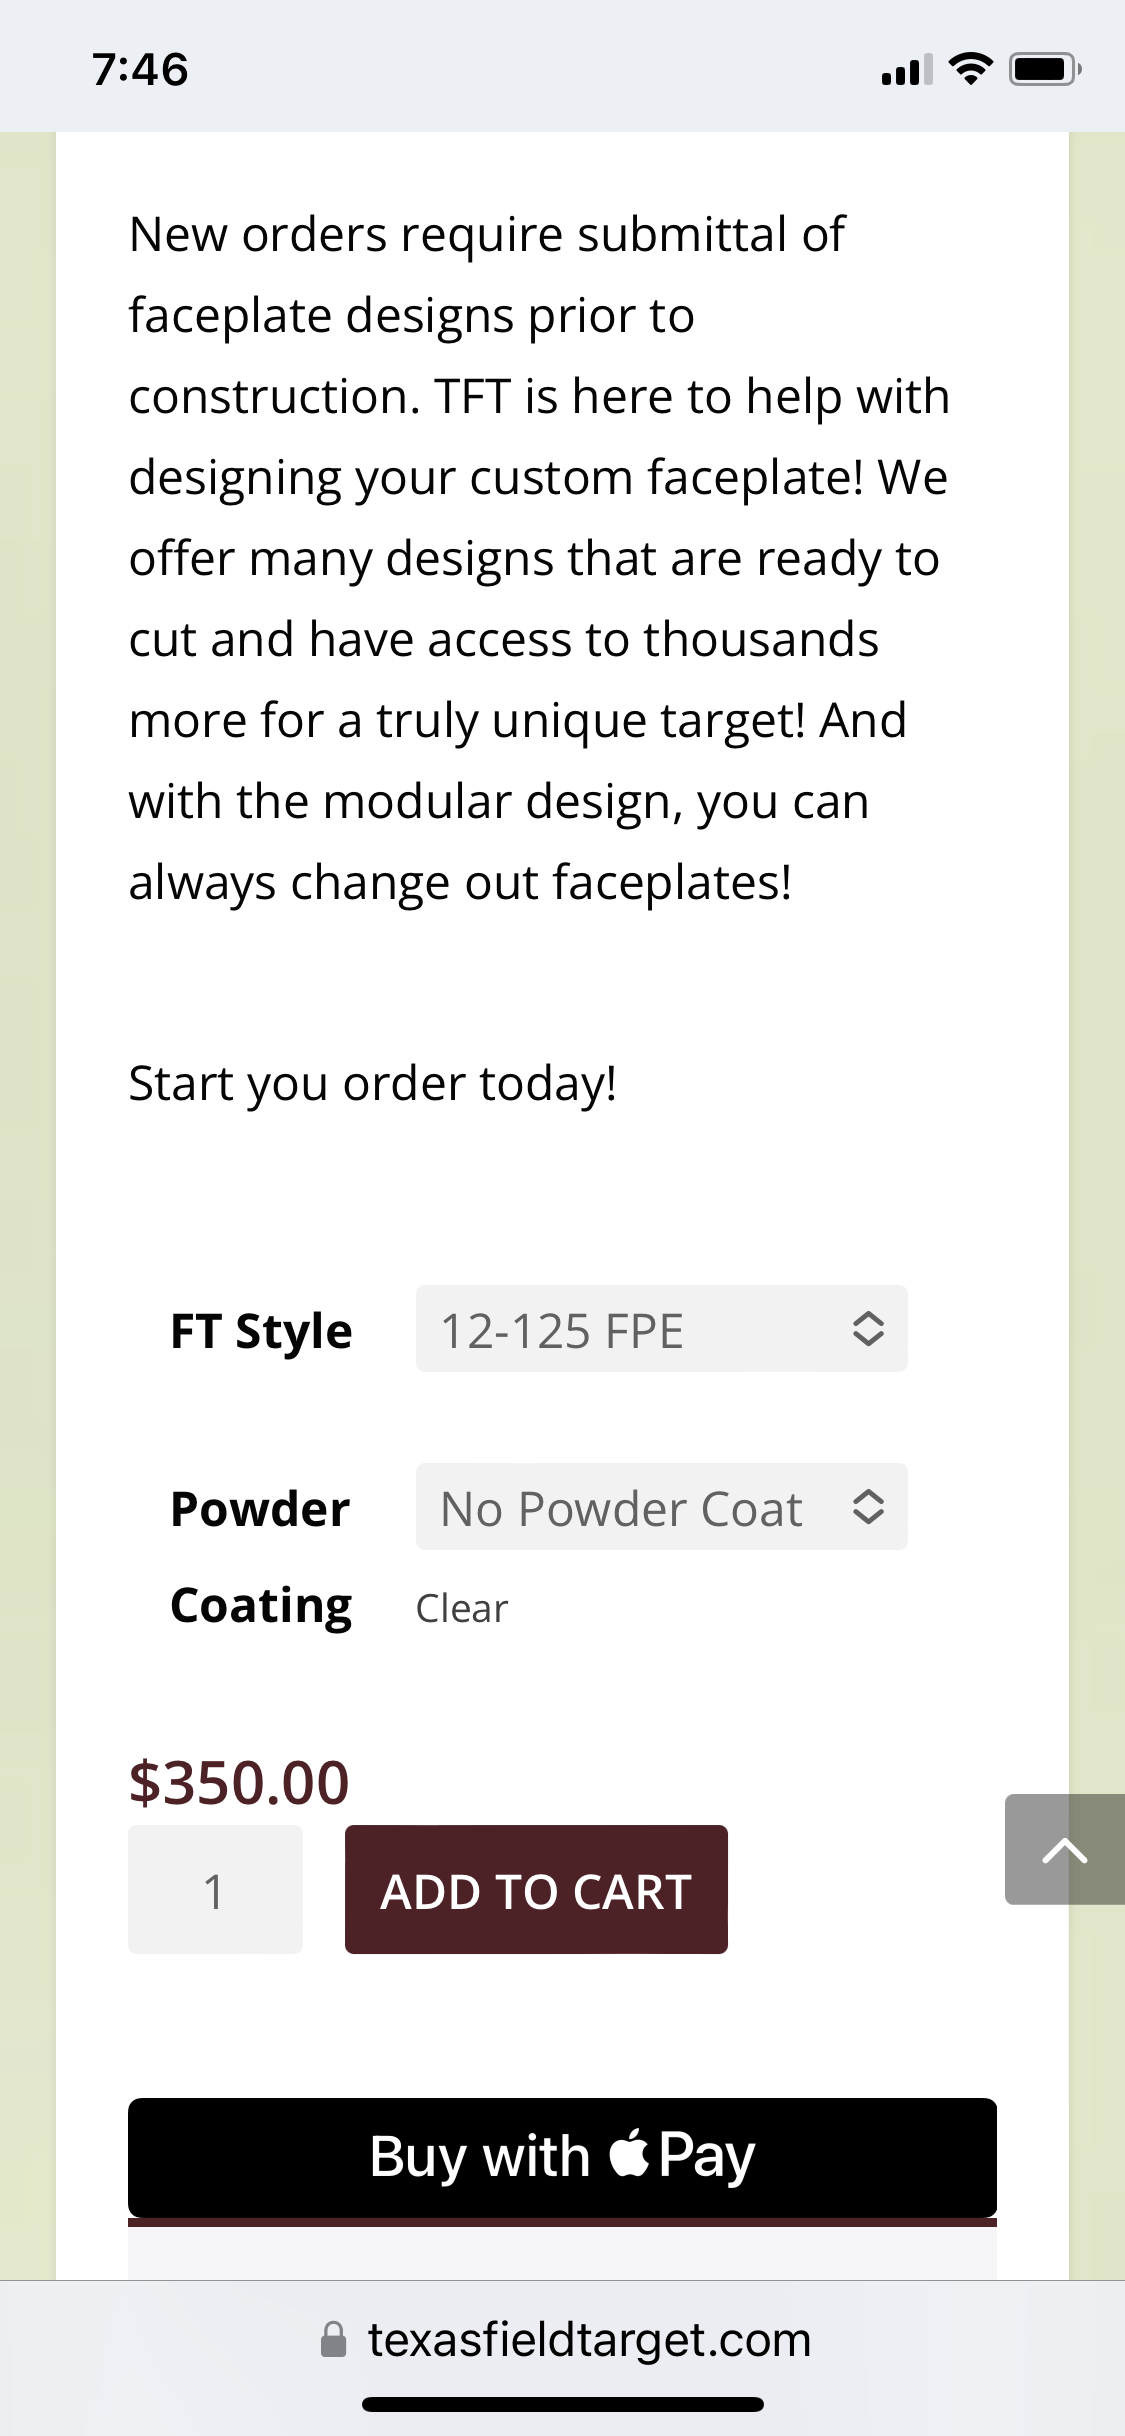The image size is (1125, 2436).
Task: Tap the 7:46 clock in status bar
Action: 140,69
